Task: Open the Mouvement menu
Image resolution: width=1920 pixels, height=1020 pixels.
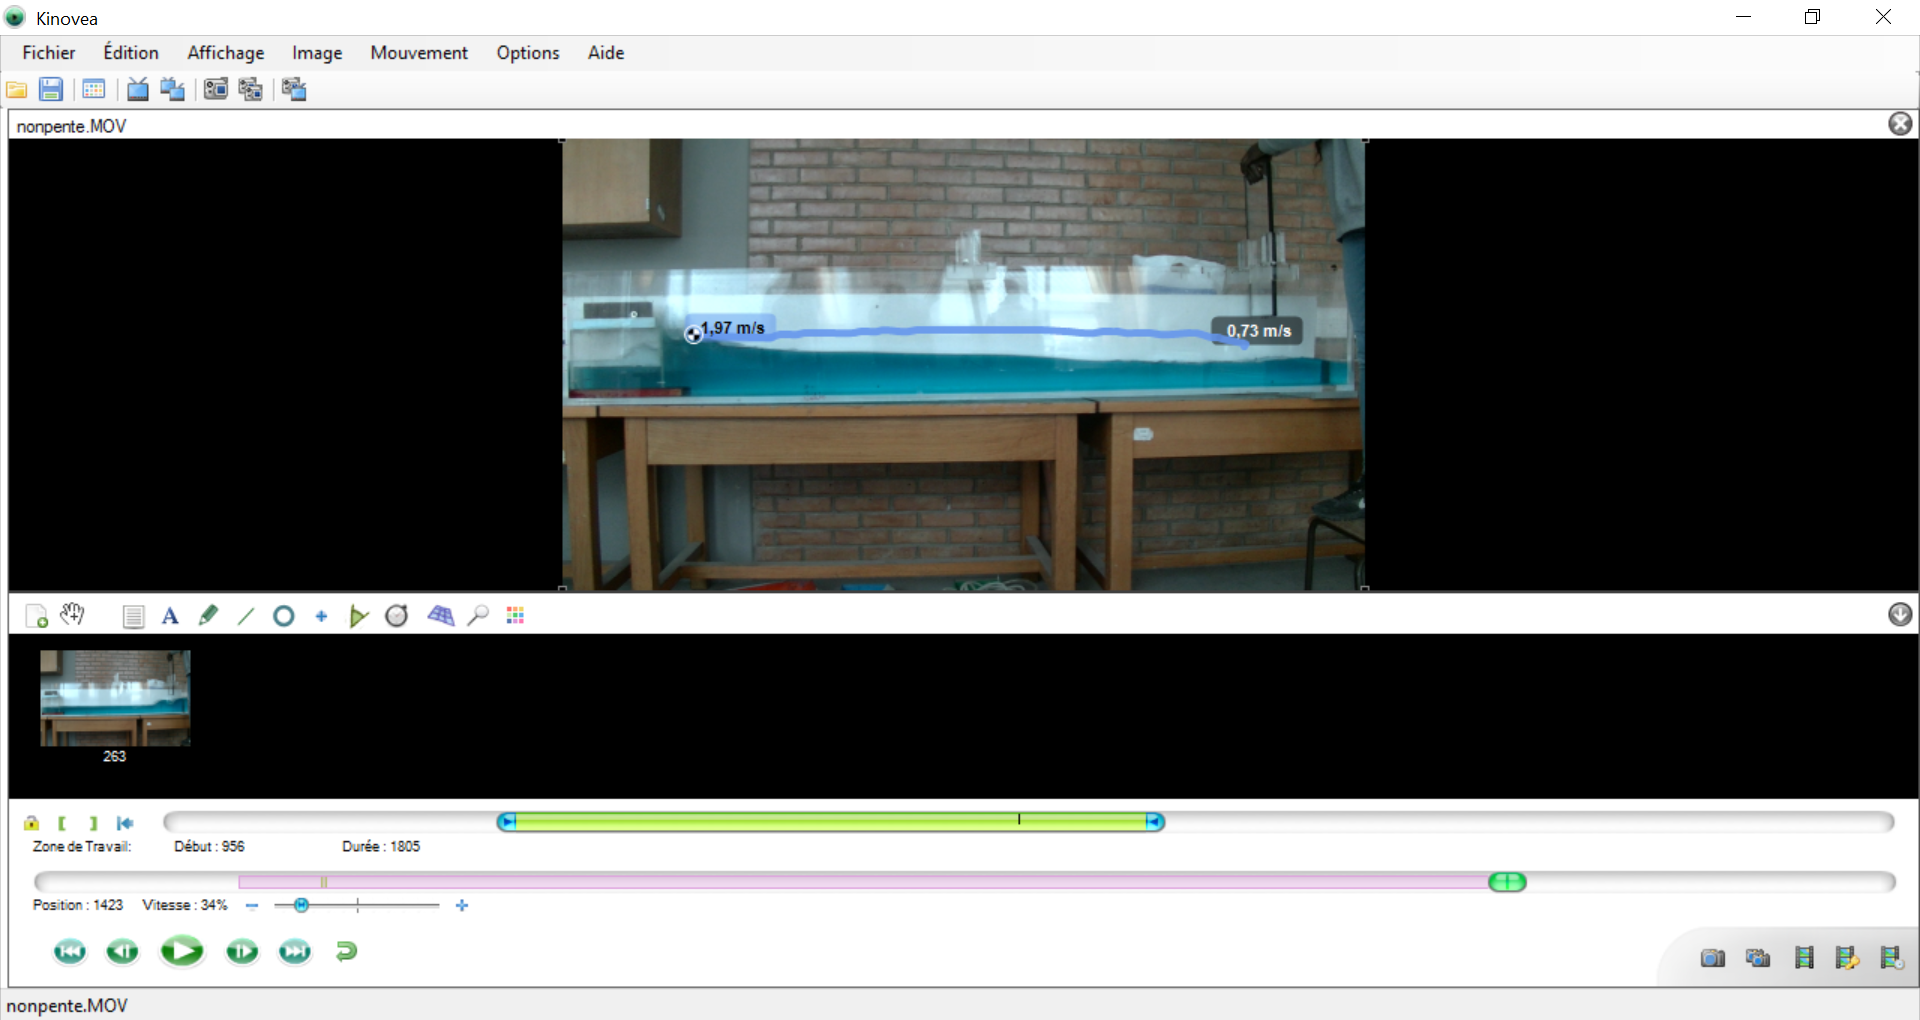Action: click(x=418, y=53)
